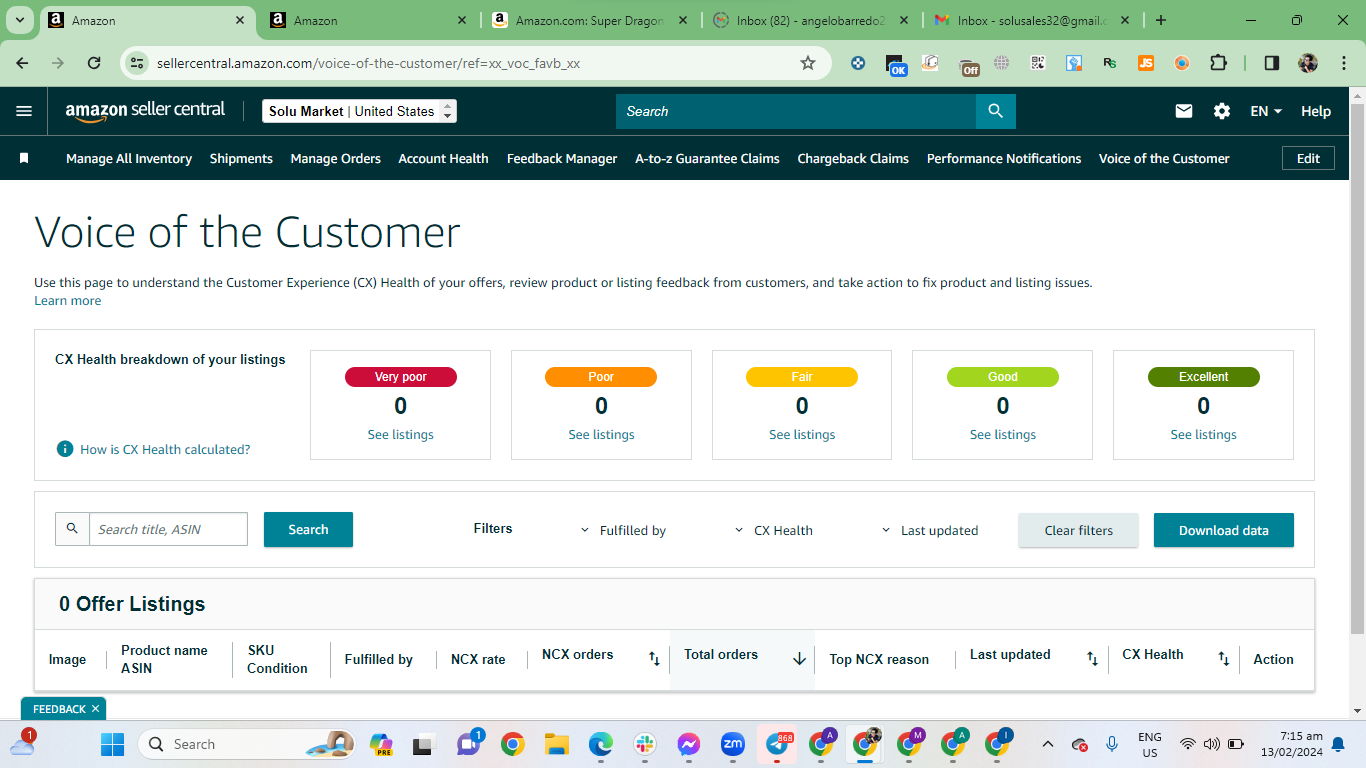The height and width of the screenshot is (768, 1366).
Task: Open the Seller Central hamburger menu
Action: [24, 111]
